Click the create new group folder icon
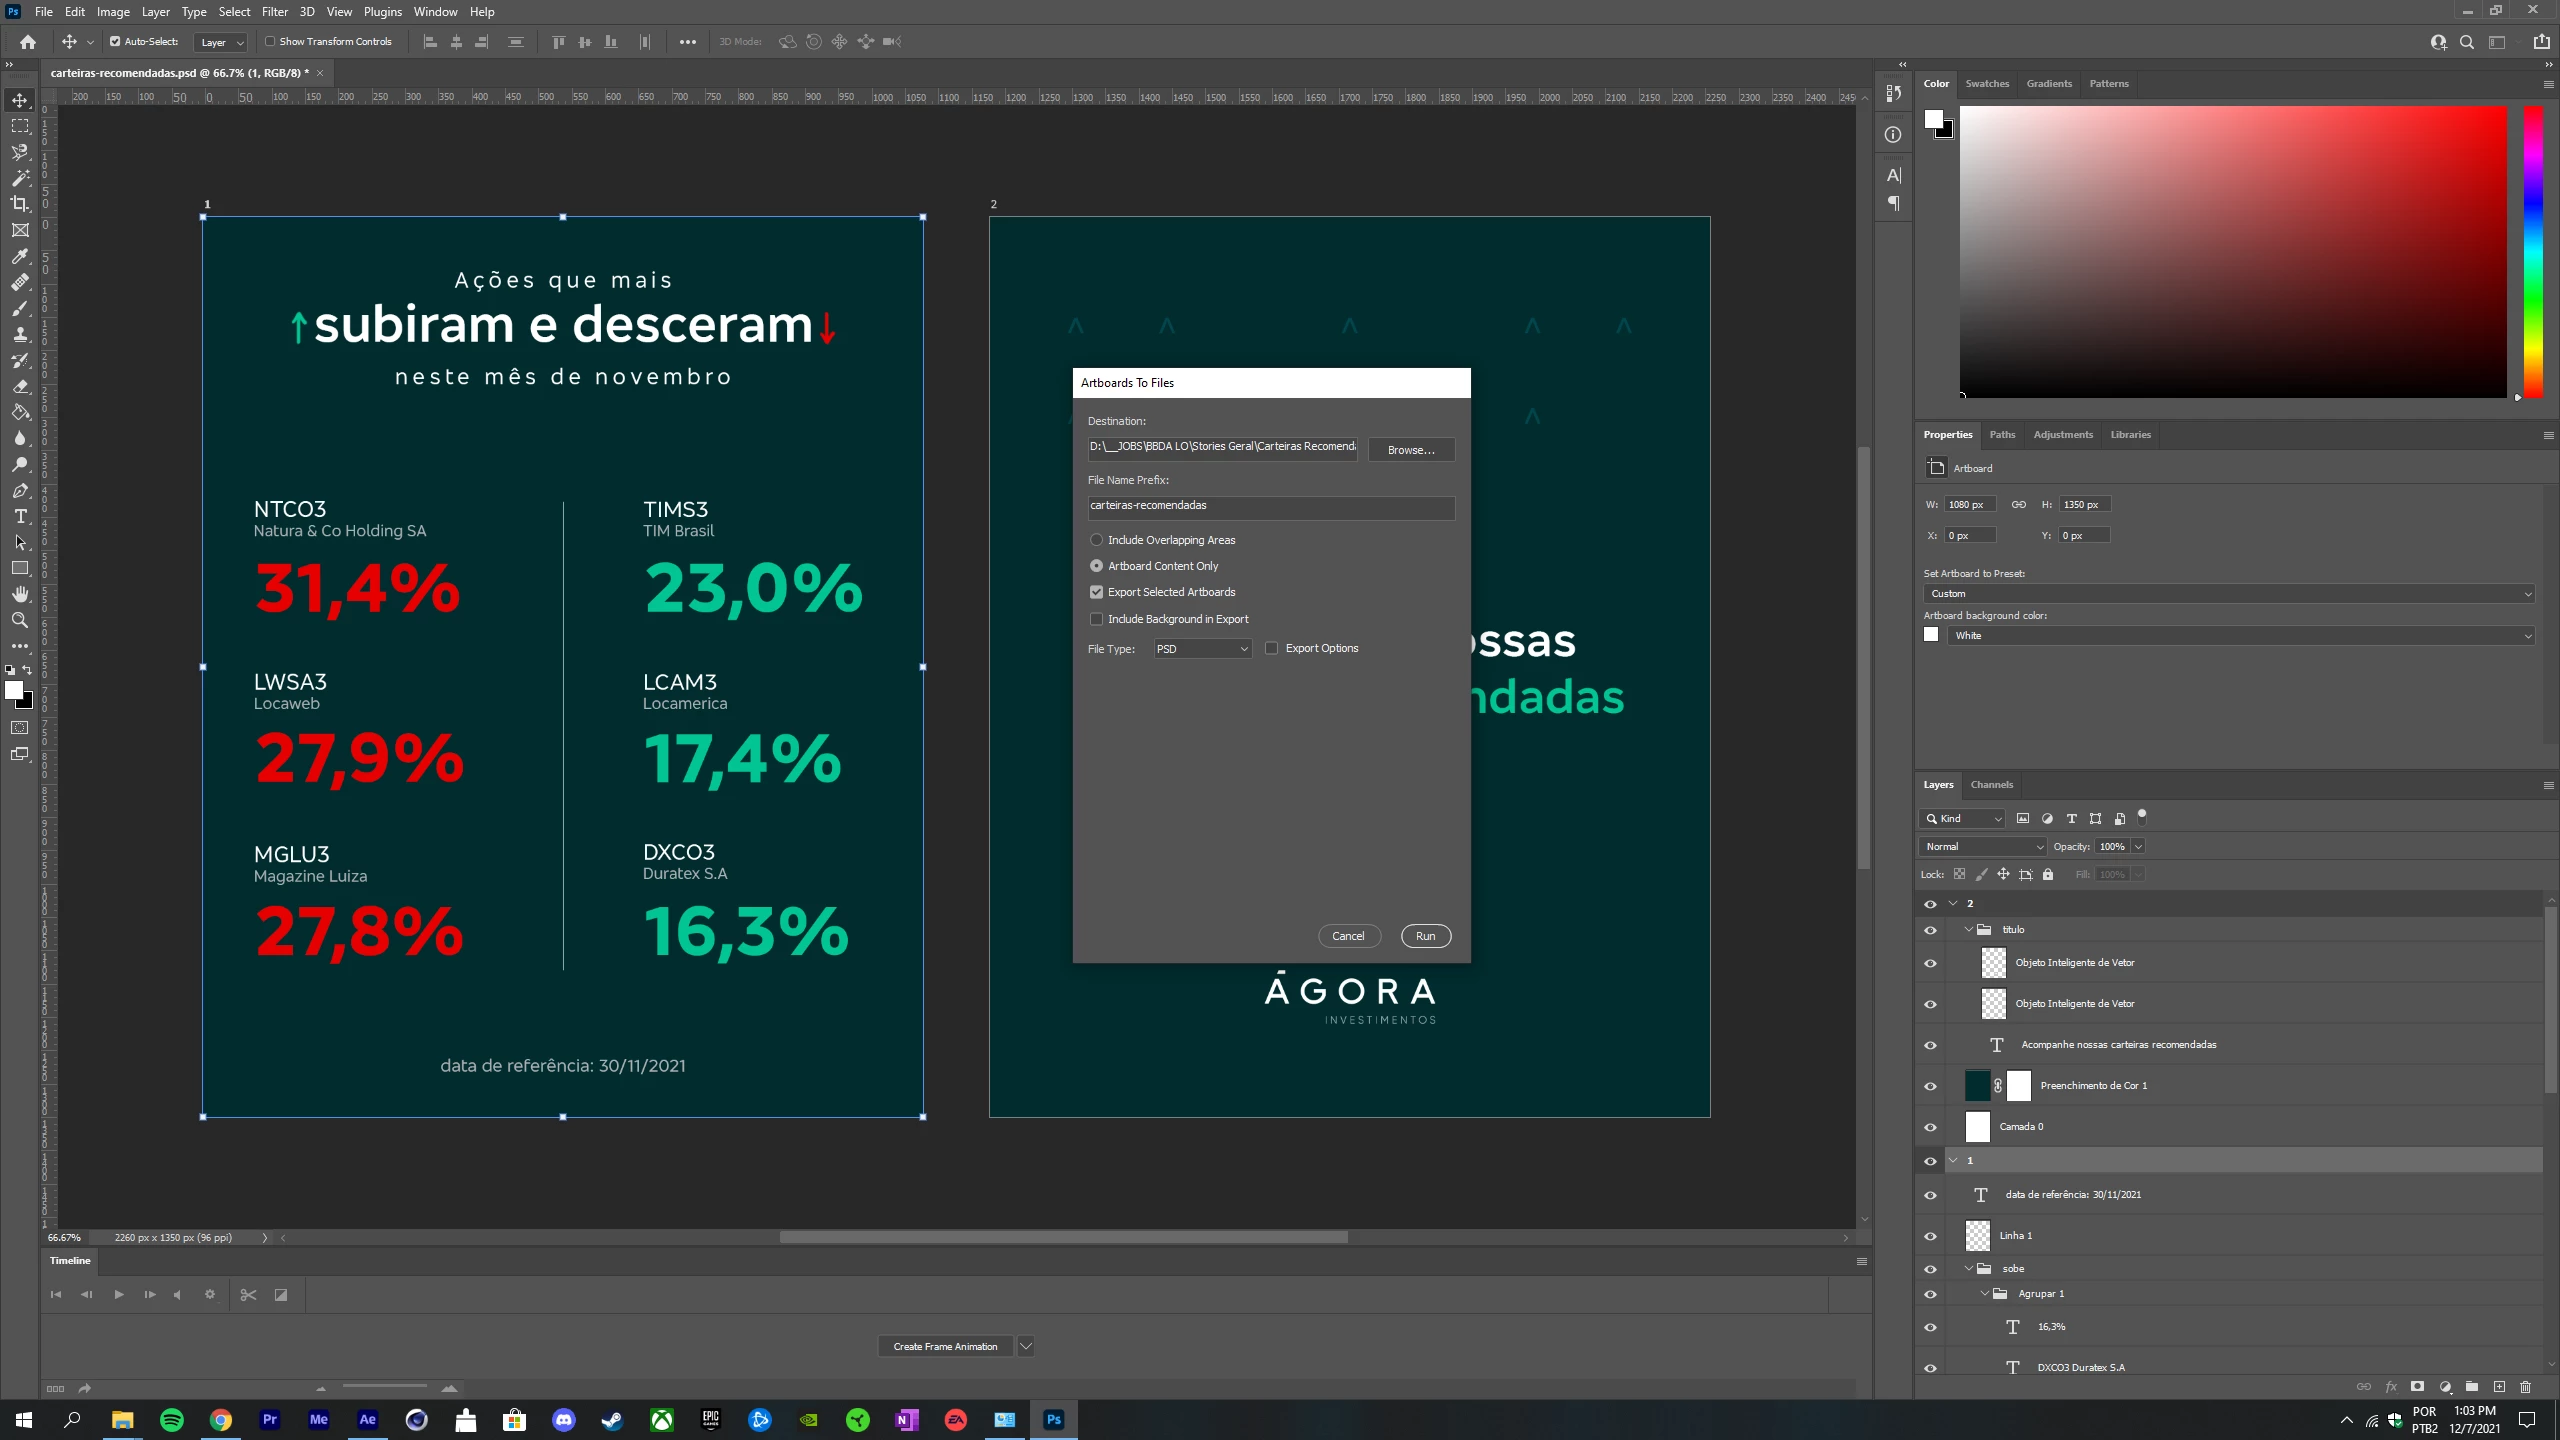The width and height of the screenshot is (2560, 1440). pyautogui.click(x=2471, y=1386)
